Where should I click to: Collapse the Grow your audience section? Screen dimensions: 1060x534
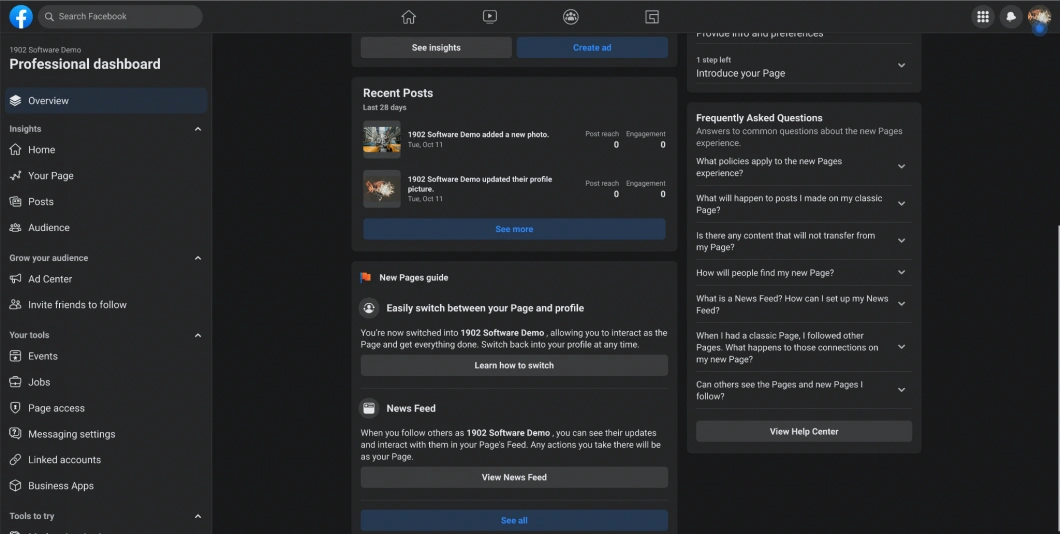pos(198,258)
